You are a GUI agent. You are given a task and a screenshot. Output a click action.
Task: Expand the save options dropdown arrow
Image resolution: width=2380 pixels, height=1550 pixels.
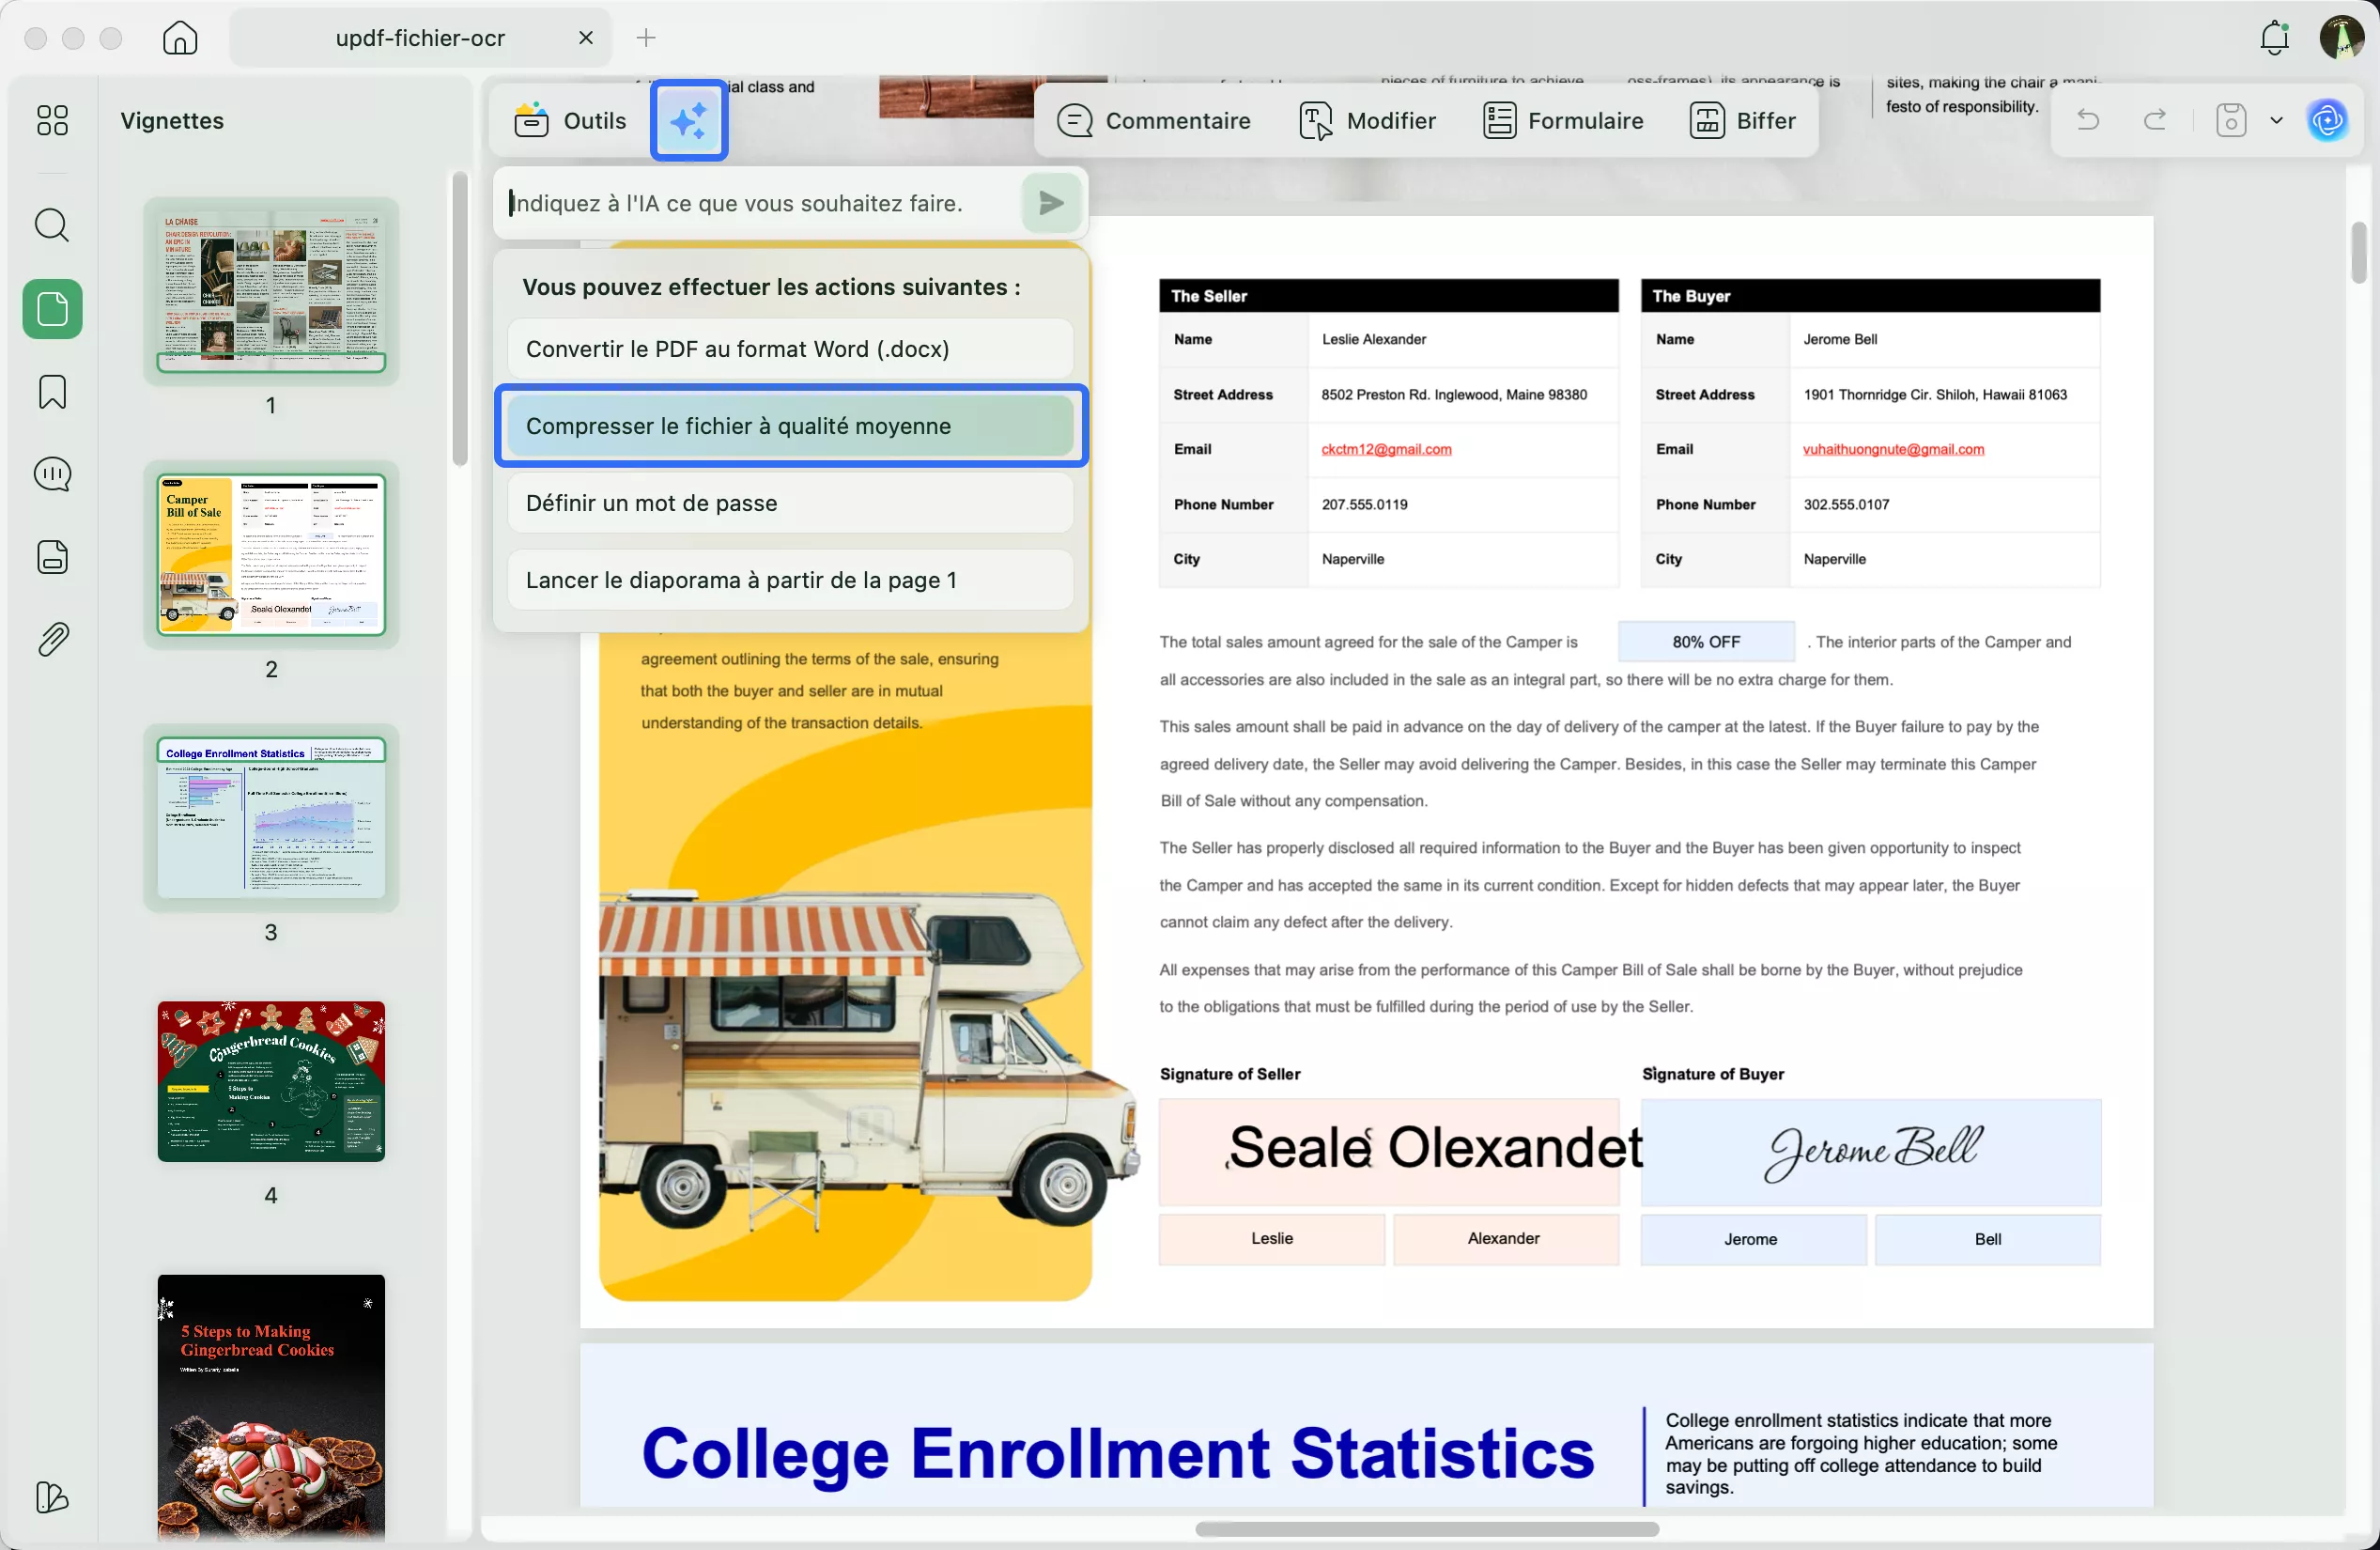coord(2277,120)
